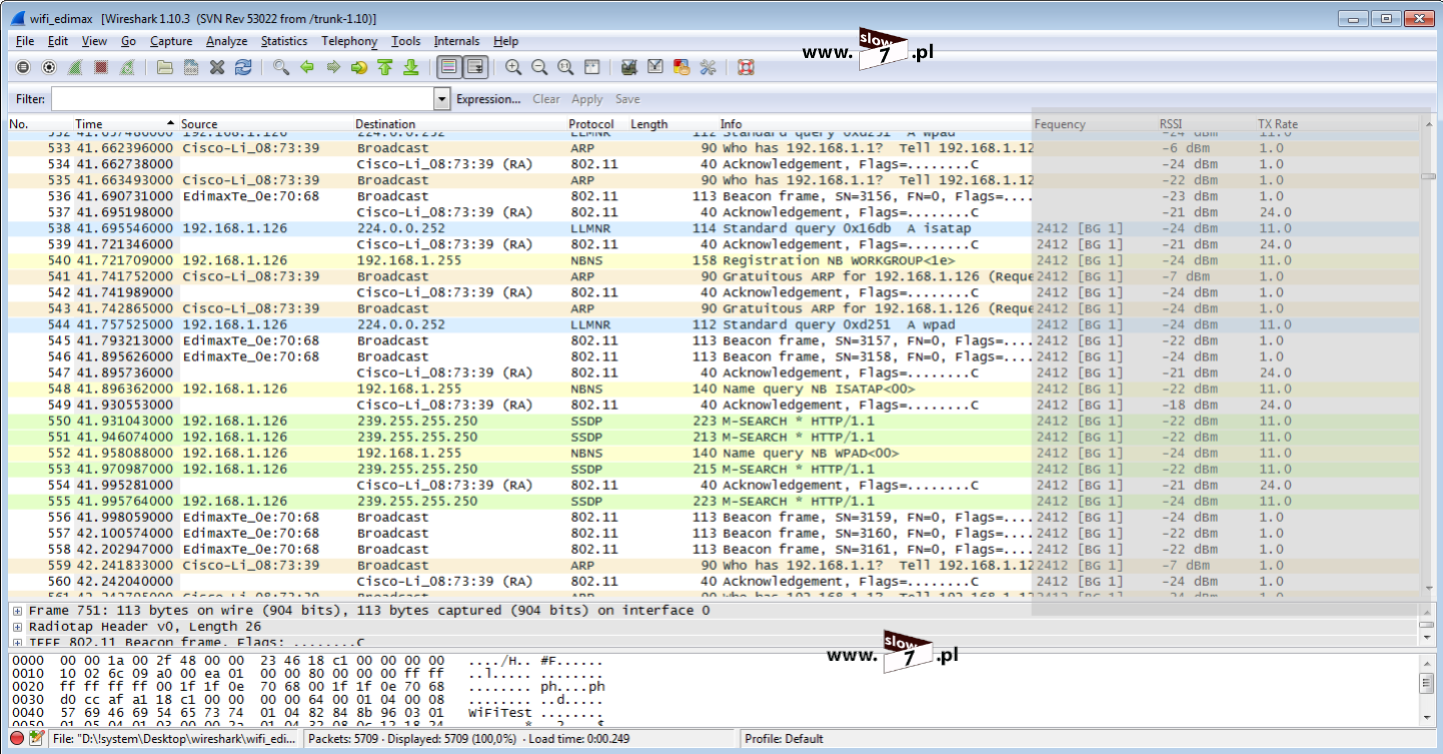Click the red expert info status icon
The image size is (1443, 754).
pyautogui.click(x=17, y=738)
